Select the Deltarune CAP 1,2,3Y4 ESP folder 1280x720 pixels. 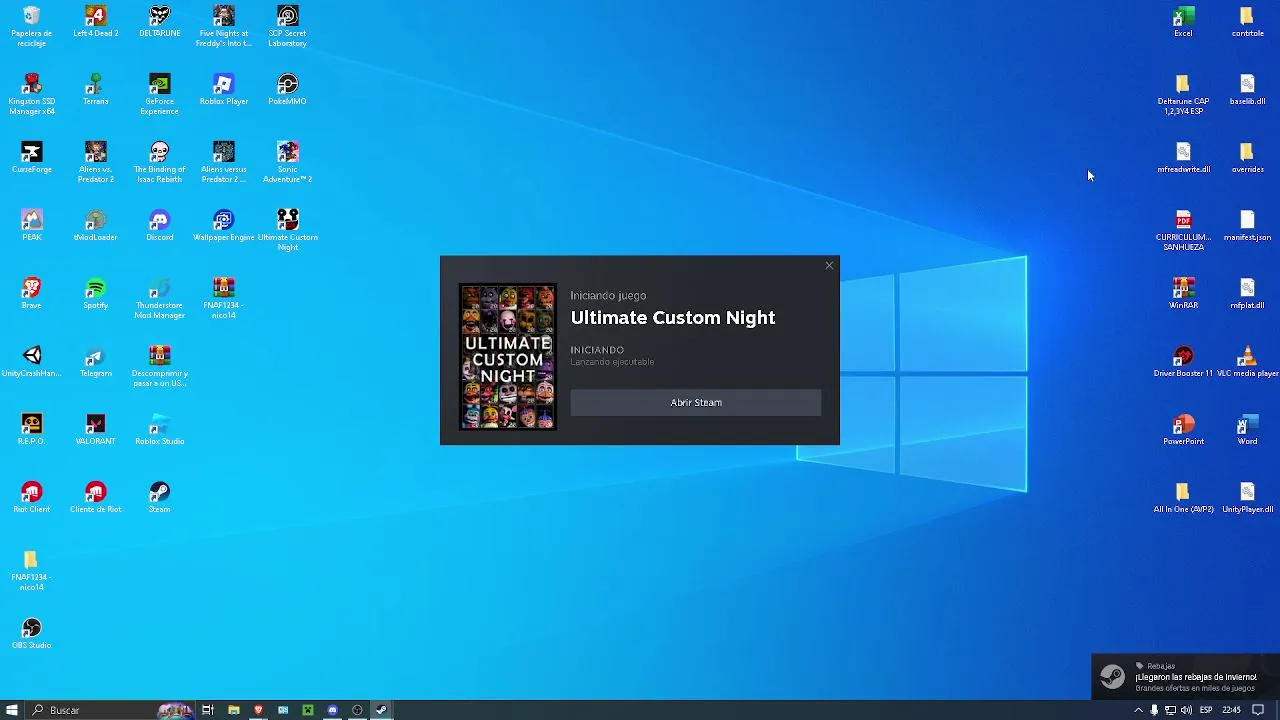tap(1184, 95)
